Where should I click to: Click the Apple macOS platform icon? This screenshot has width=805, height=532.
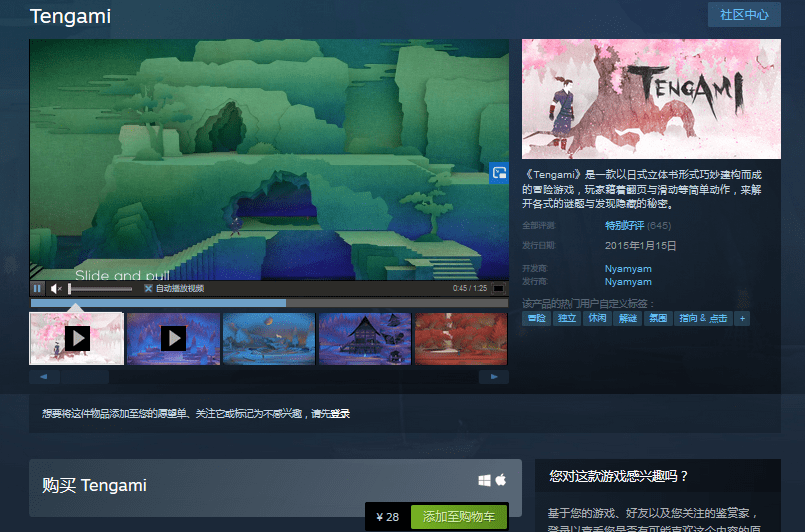click(501, 480)
